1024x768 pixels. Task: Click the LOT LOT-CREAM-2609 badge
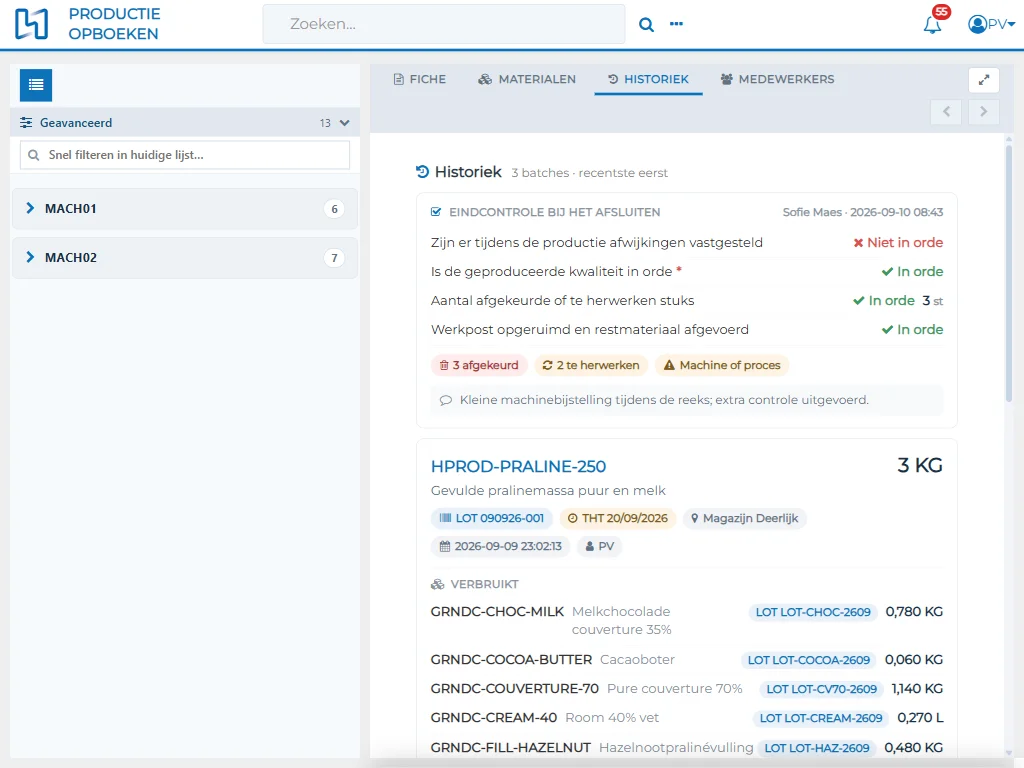pyautogui.click(x=821, y=718)
